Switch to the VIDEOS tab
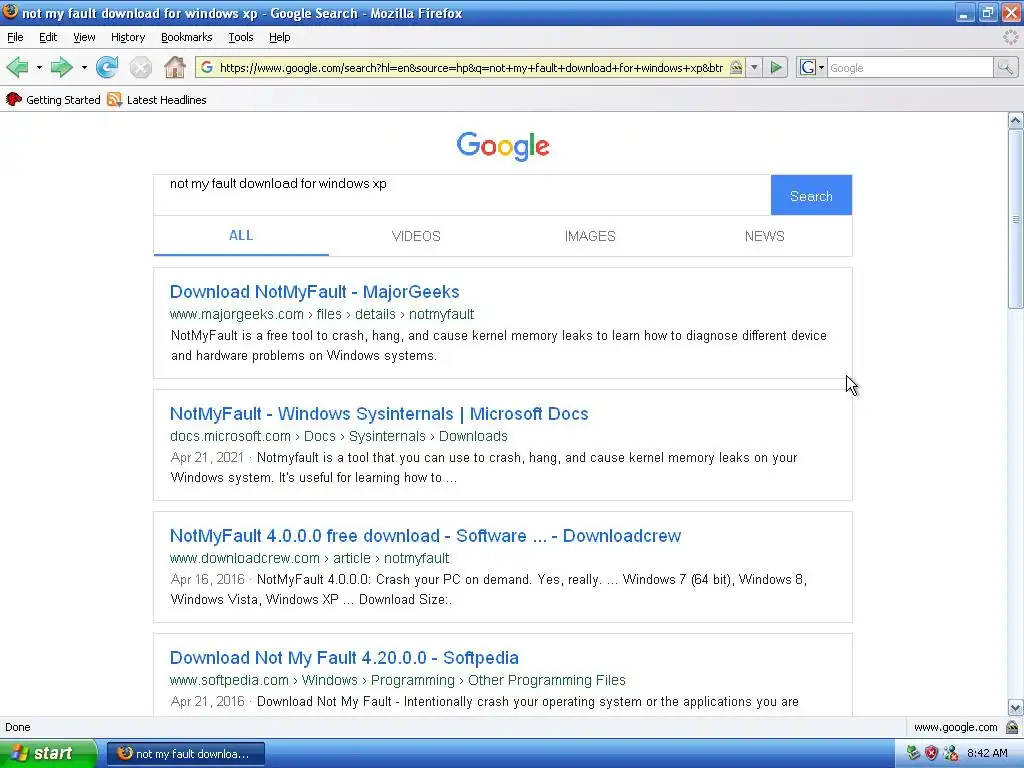The image size is (1024, 768). (x=416, y=236)
